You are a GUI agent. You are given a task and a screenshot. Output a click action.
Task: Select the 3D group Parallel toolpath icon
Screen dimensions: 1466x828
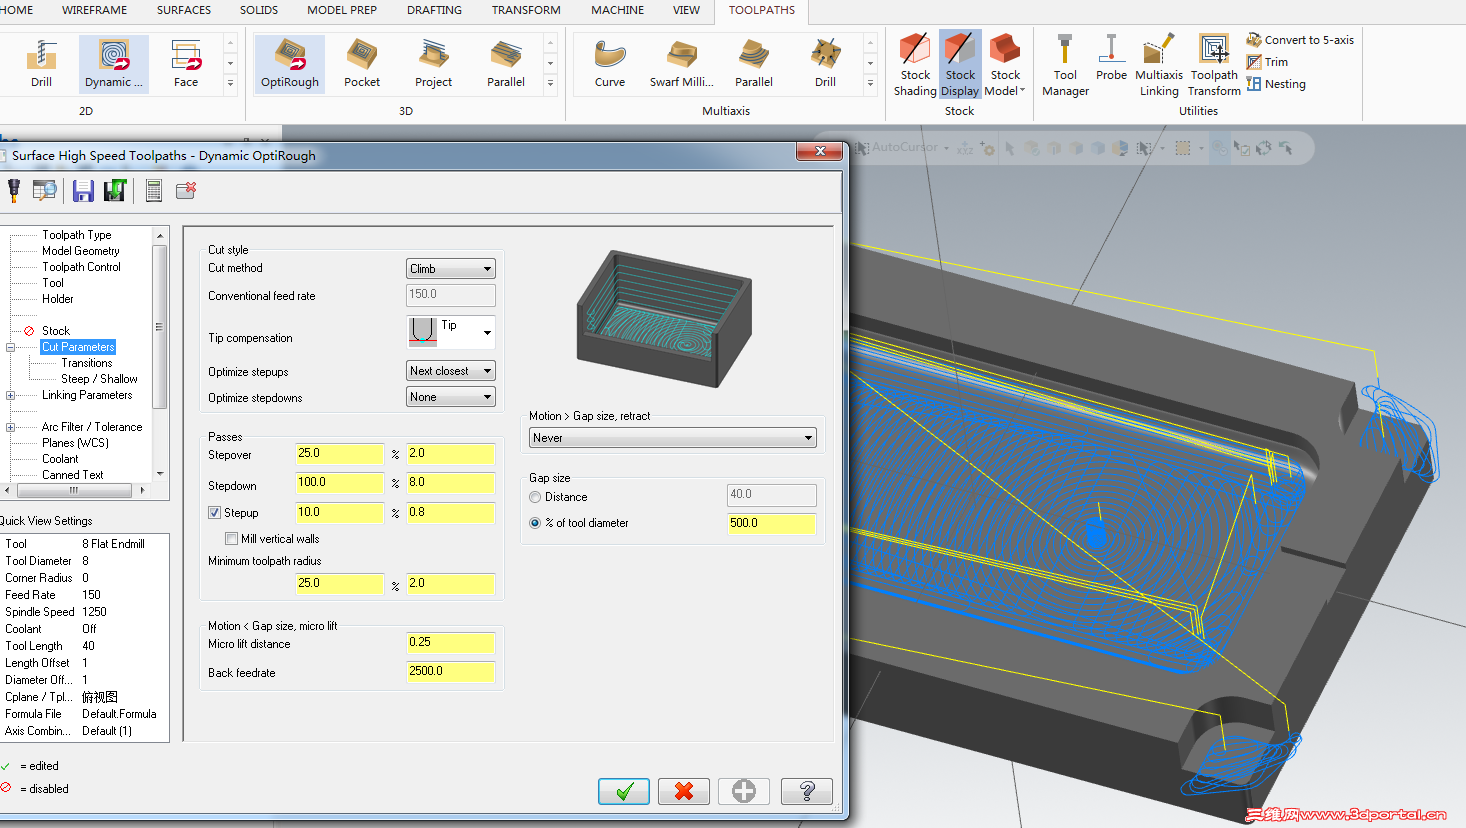(x=506, y=64)
